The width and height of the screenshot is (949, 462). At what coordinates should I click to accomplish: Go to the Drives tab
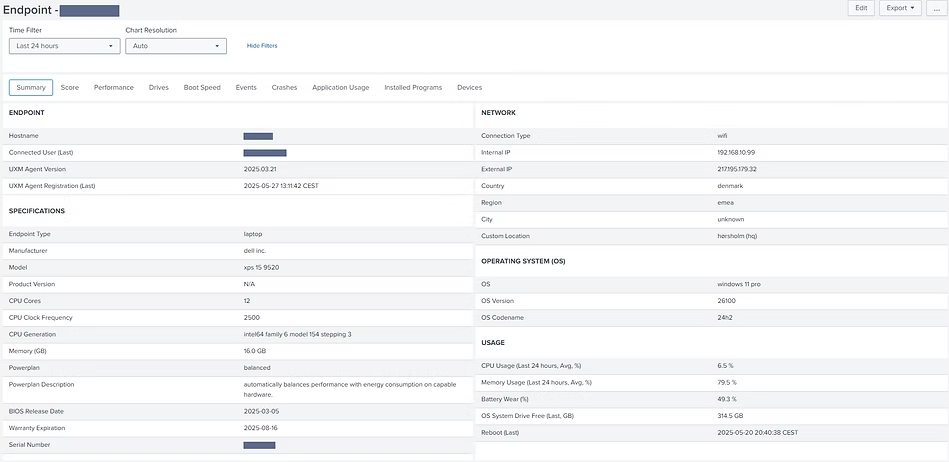point(159,88)
